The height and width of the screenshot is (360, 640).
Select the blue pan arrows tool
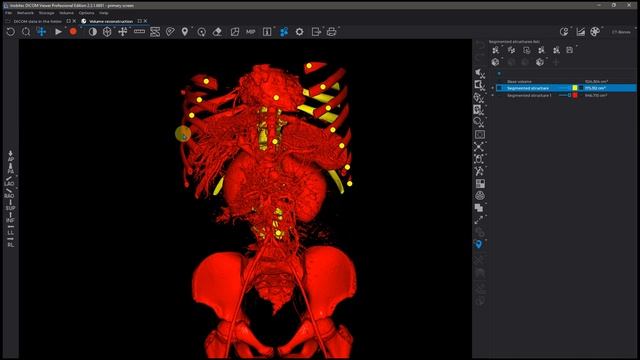pos(42,32)
